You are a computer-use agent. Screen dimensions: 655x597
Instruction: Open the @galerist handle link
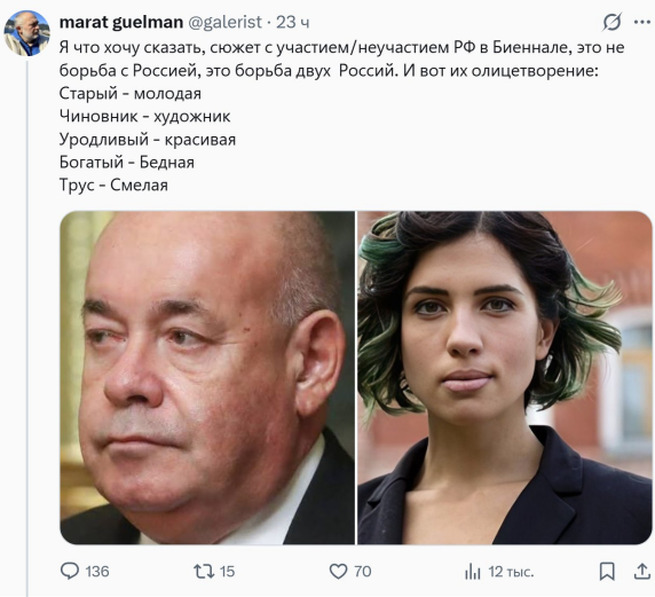(225, 22)
